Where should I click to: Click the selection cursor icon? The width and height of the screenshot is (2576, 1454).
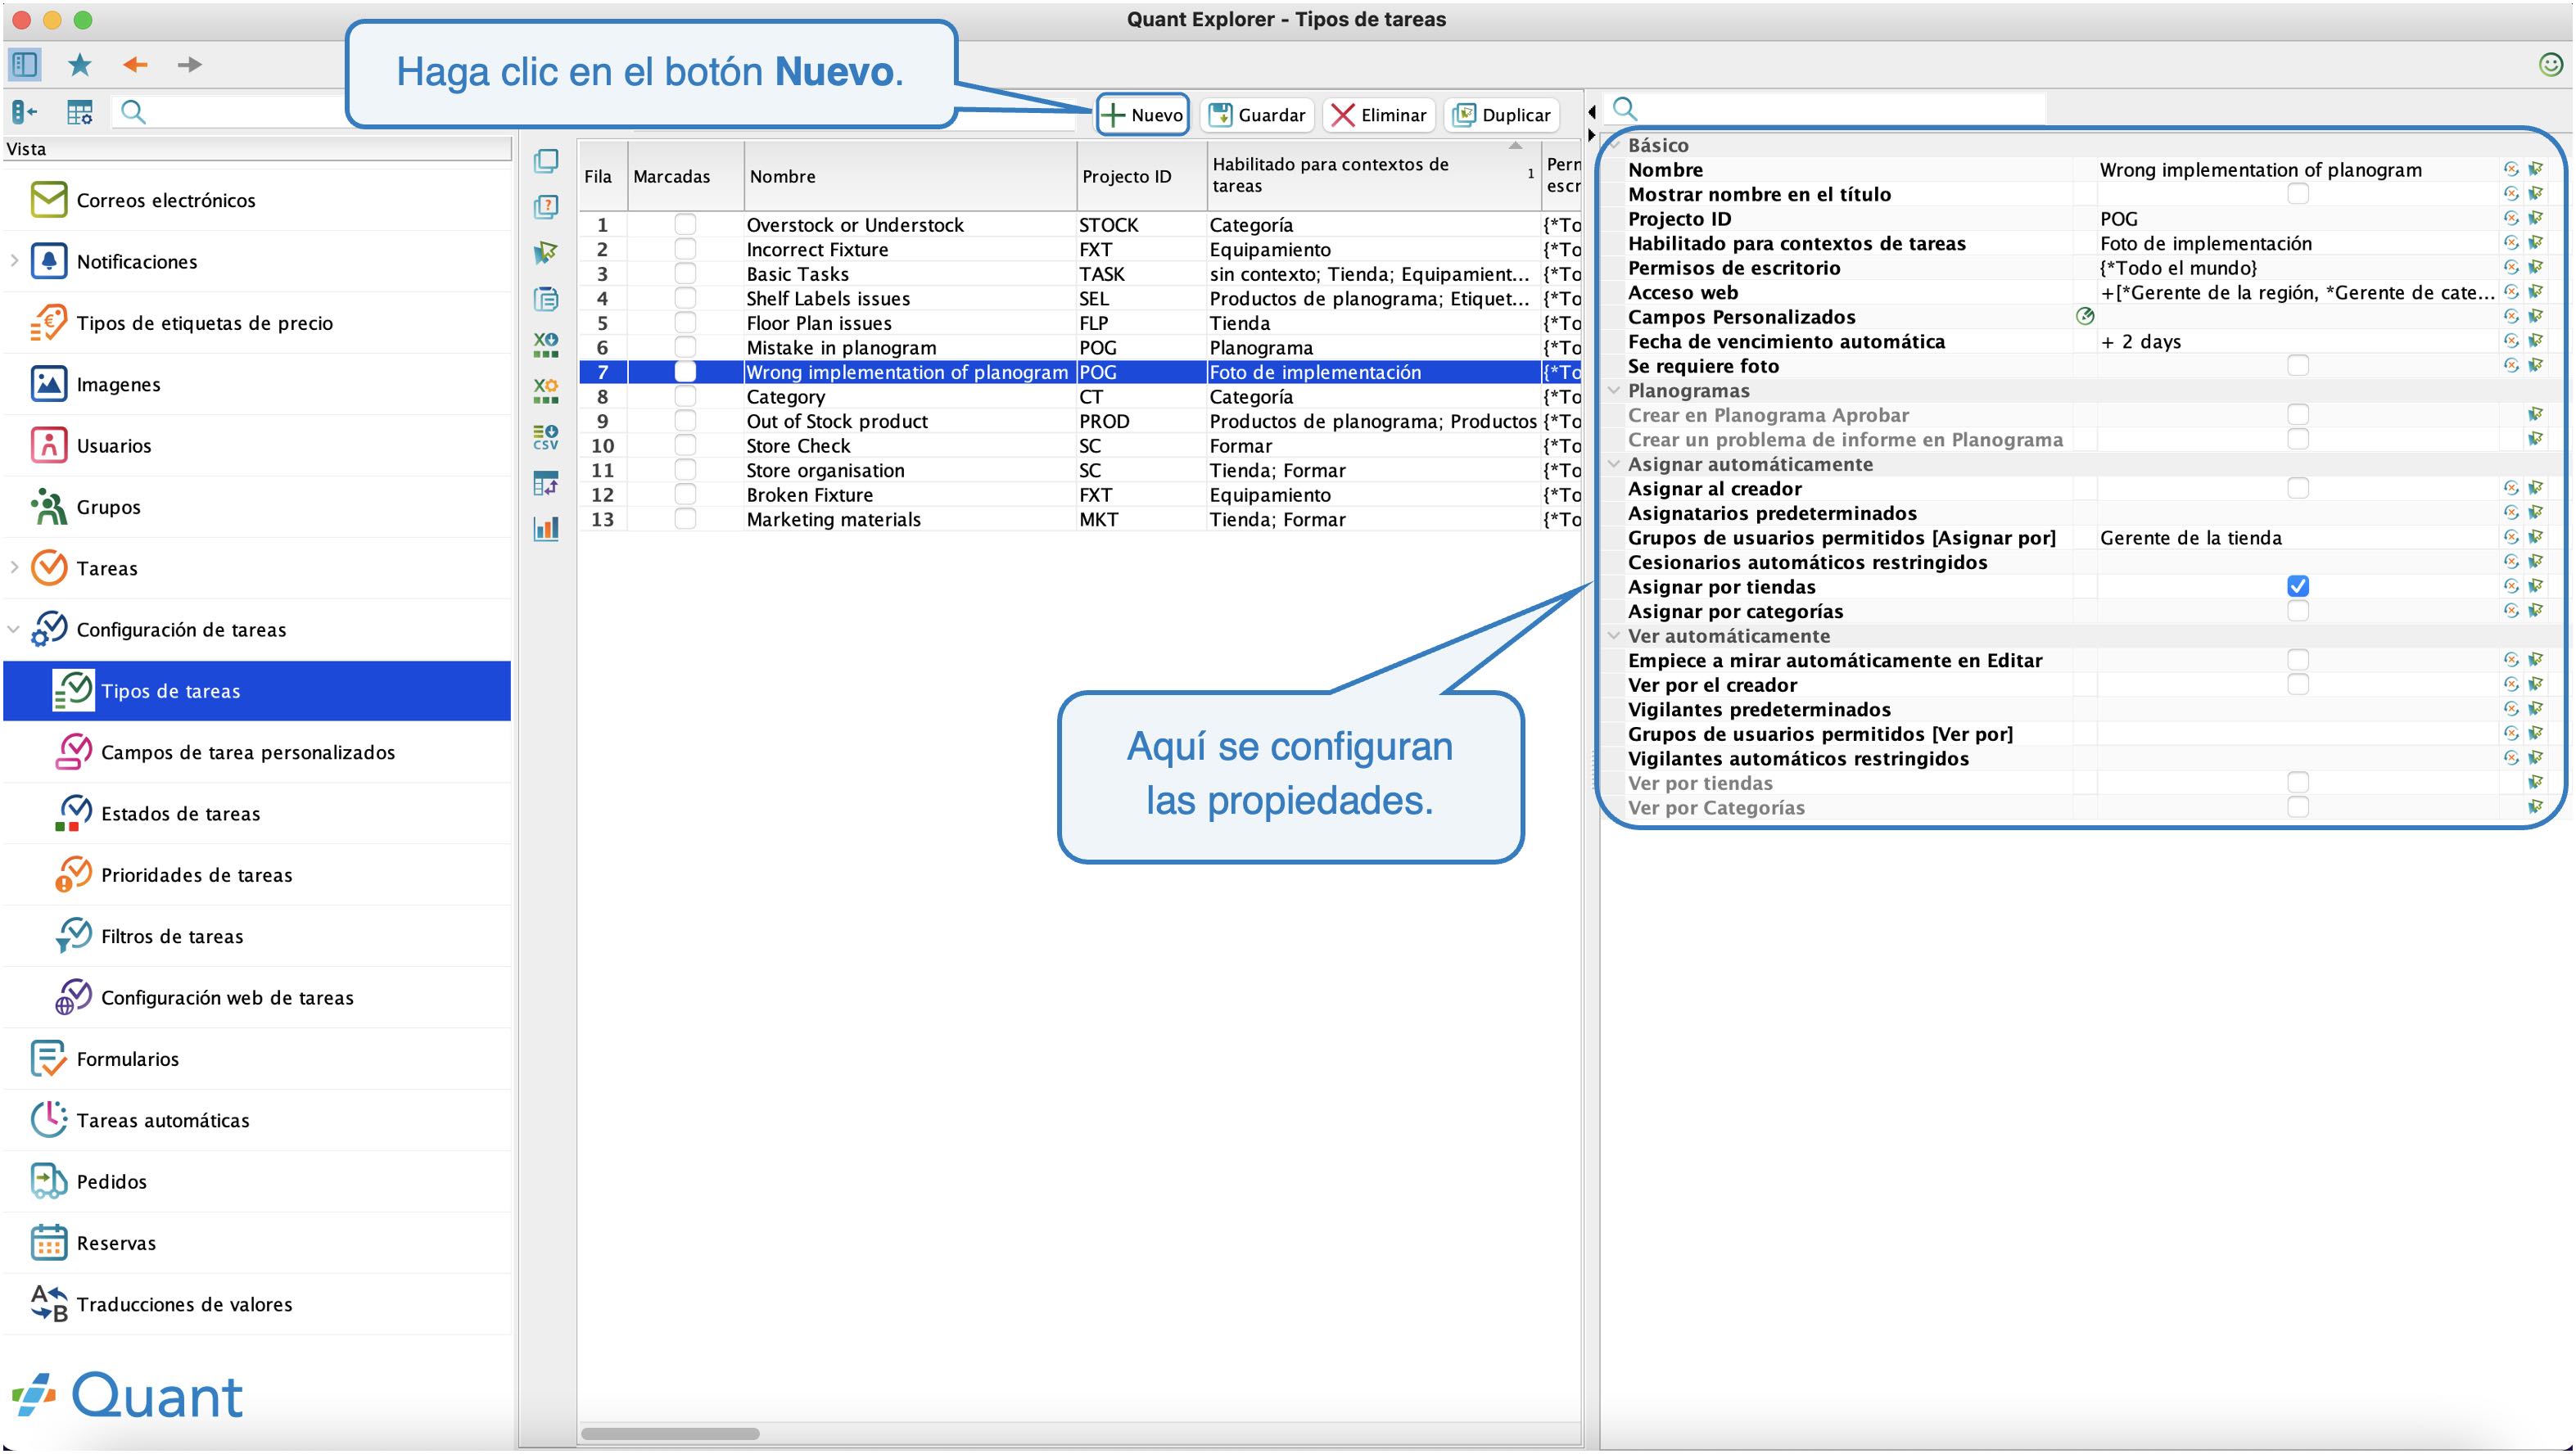pyautogui.click(x=546, y=253)
